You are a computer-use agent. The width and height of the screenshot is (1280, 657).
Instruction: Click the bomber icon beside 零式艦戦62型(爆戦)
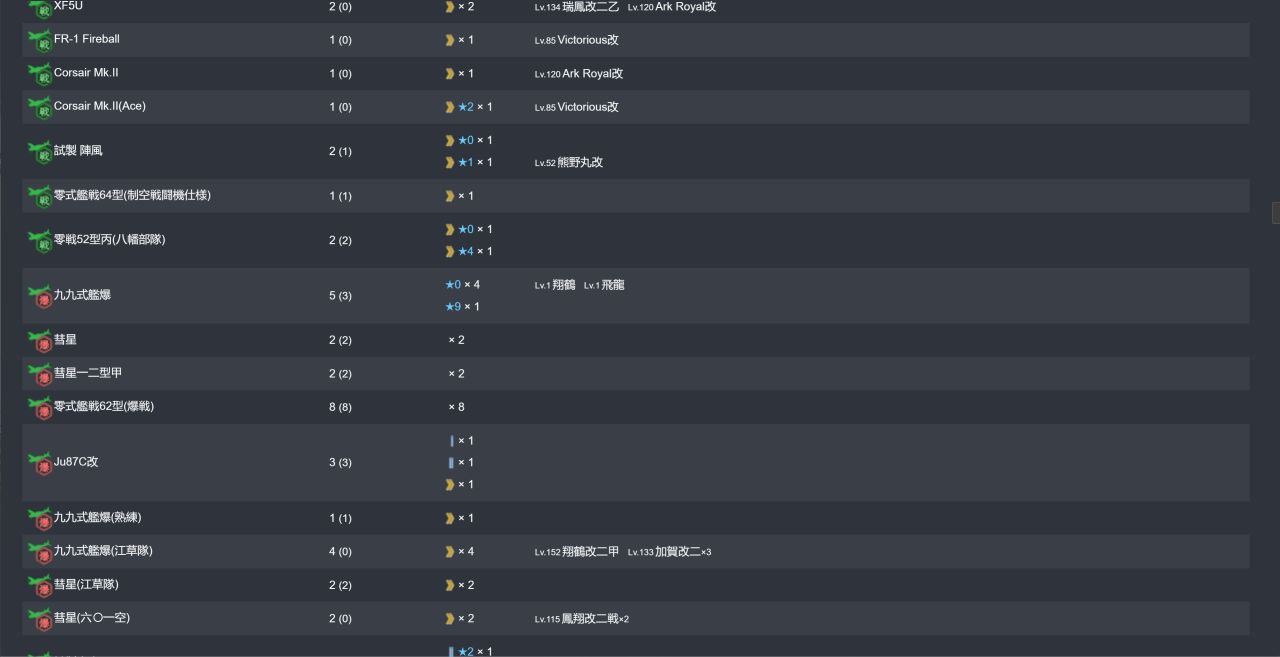(x=40, y=408)
